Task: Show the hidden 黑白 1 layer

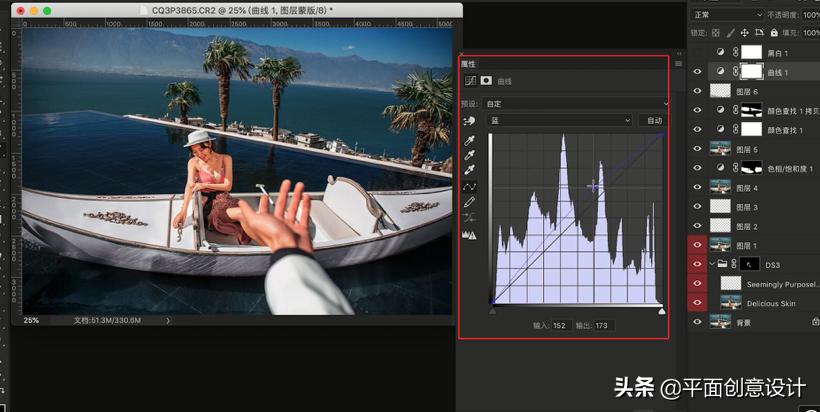Action: 697,52
